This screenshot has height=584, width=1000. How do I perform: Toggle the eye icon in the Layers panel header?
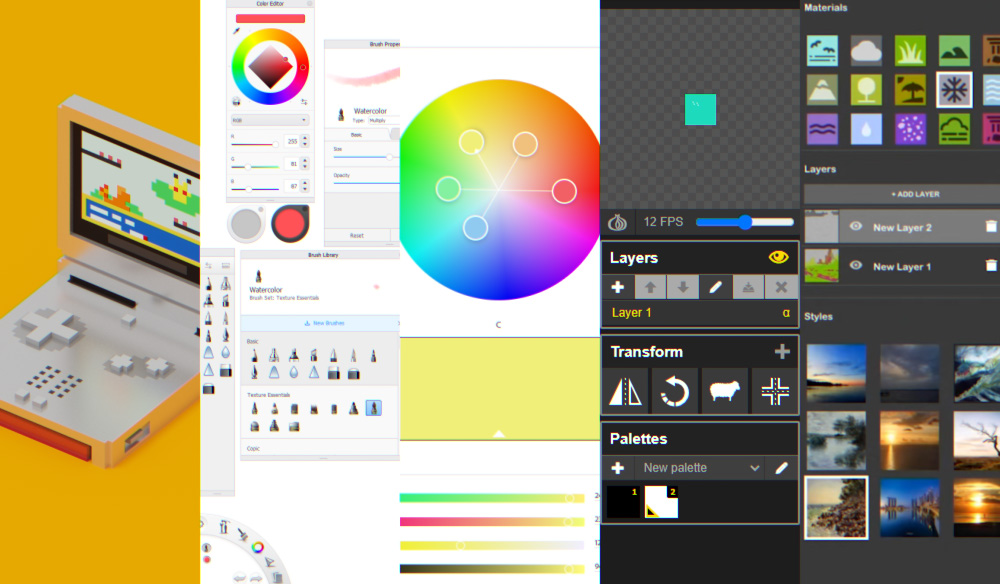(778, 257)
